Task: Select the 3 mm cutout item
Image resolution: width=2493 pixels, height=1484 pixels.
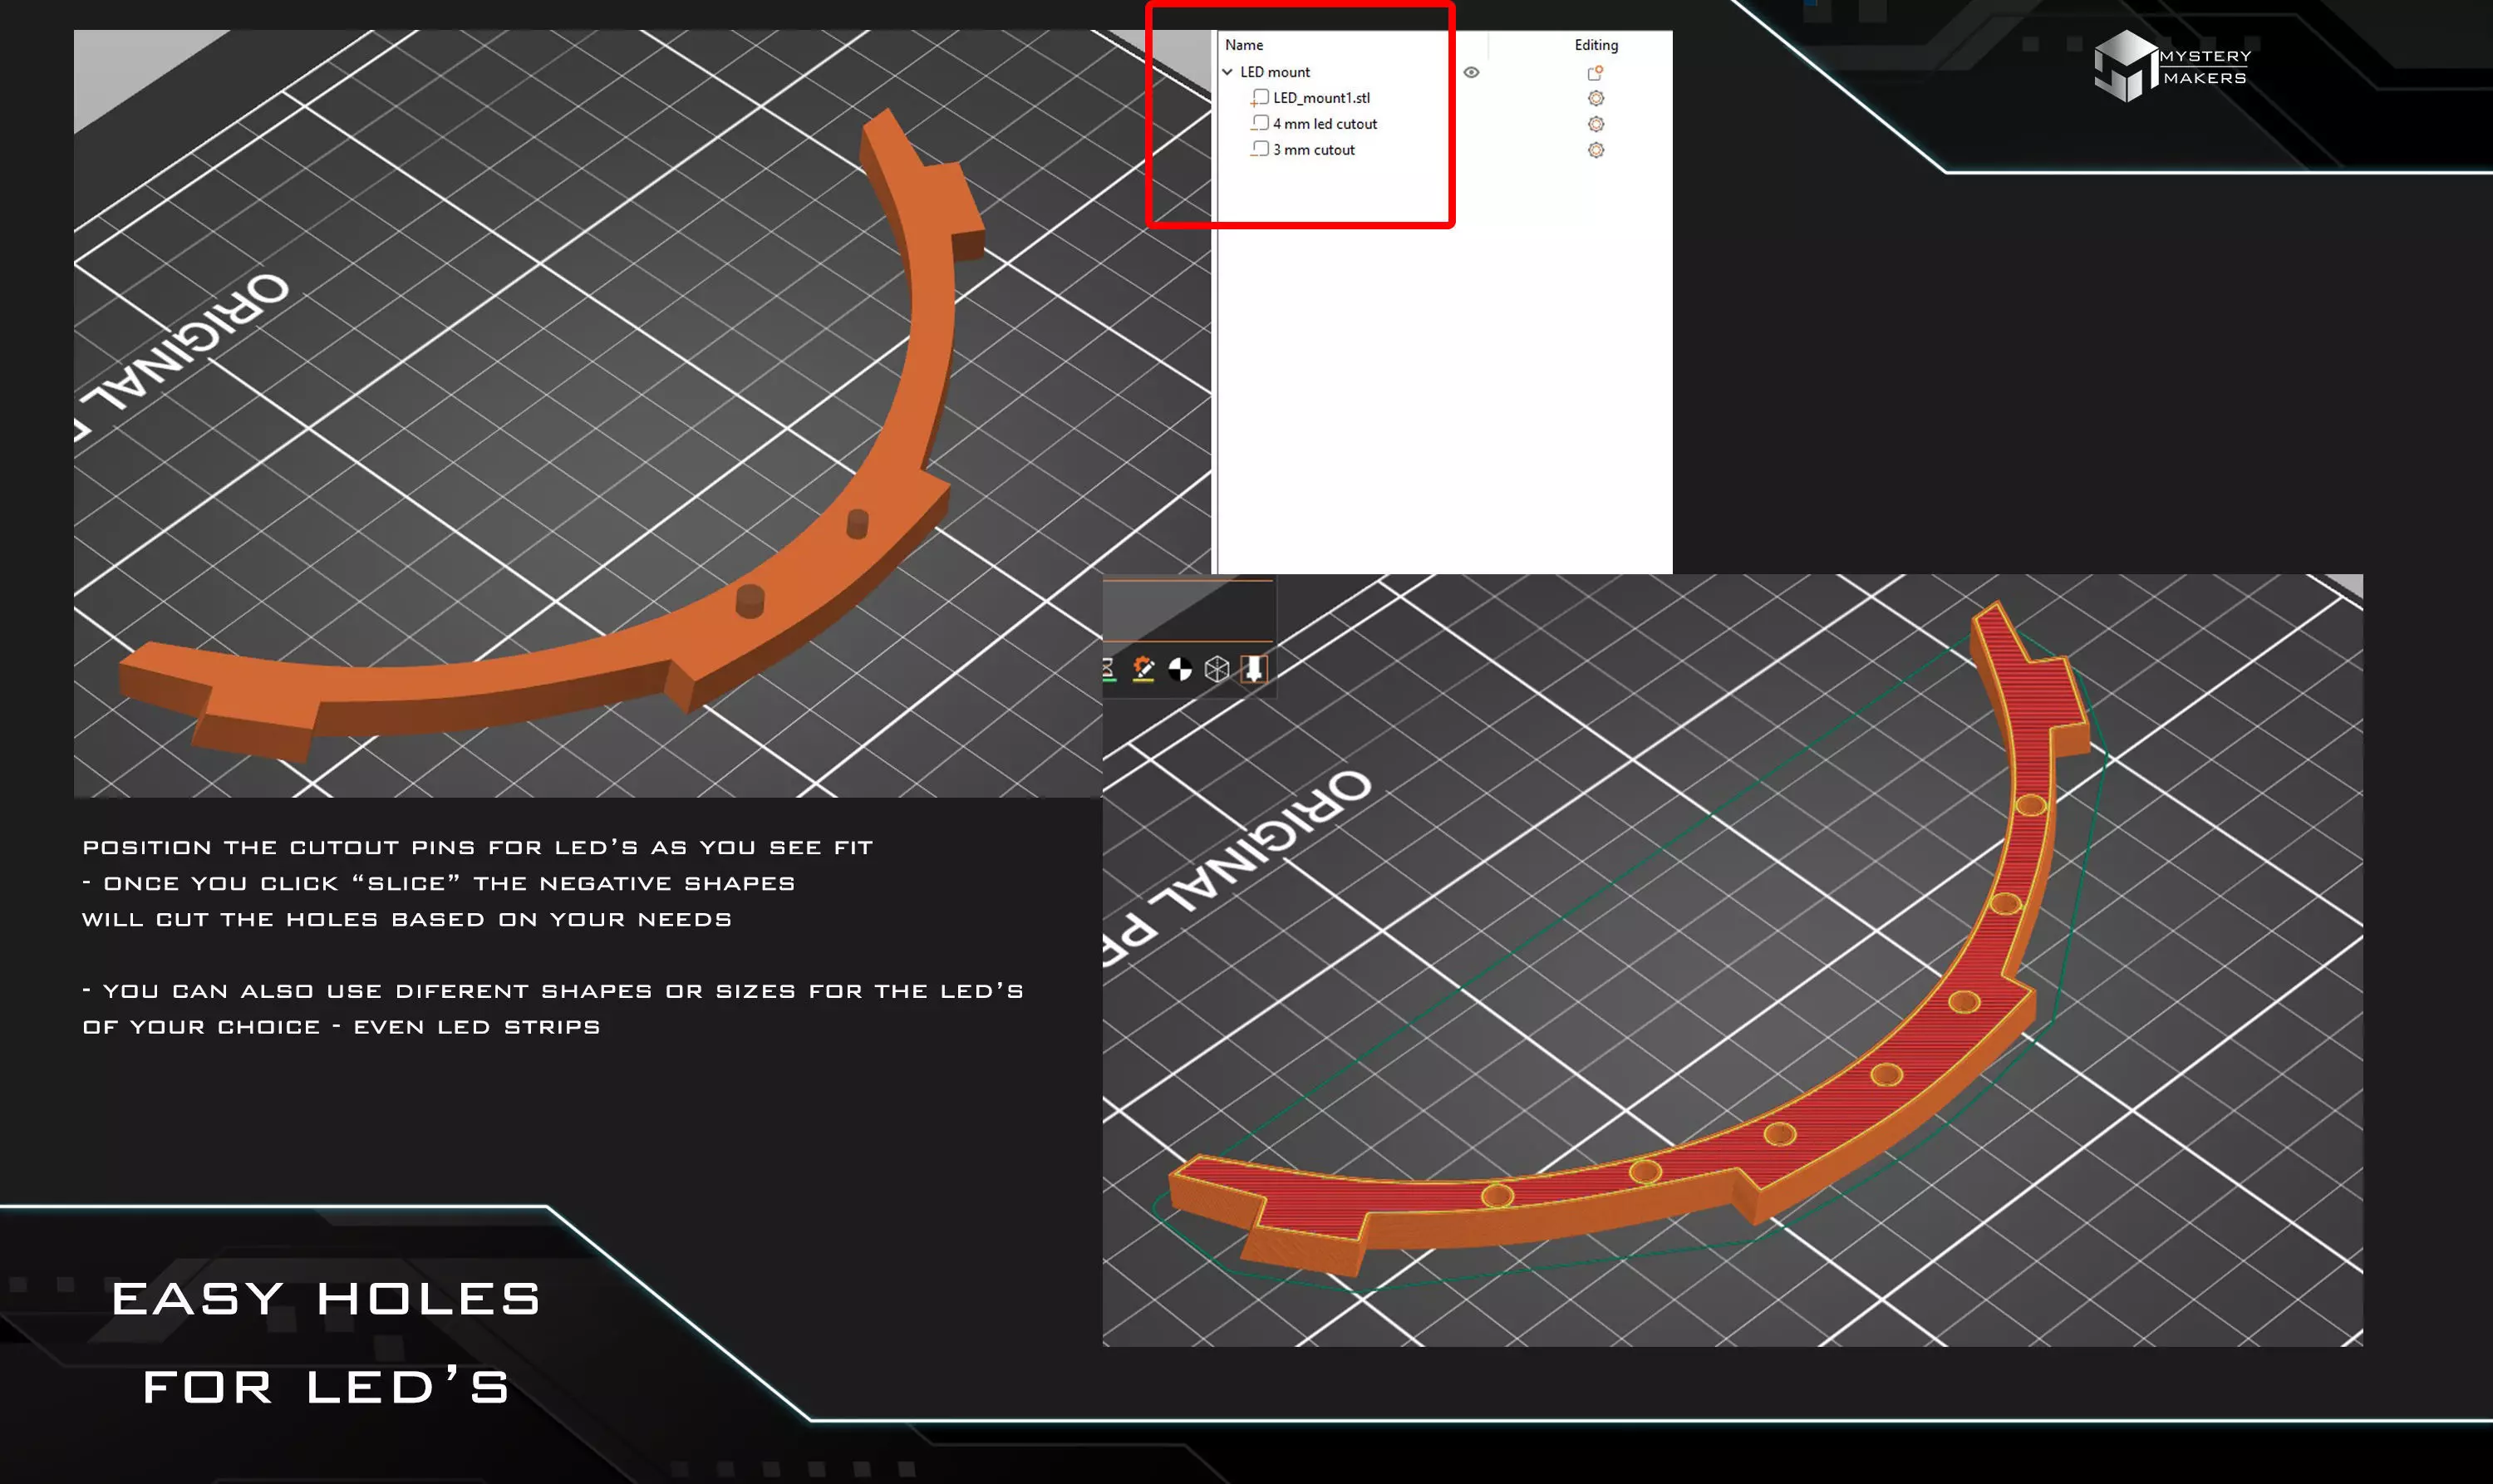Action: click(x=1313, y=150)
